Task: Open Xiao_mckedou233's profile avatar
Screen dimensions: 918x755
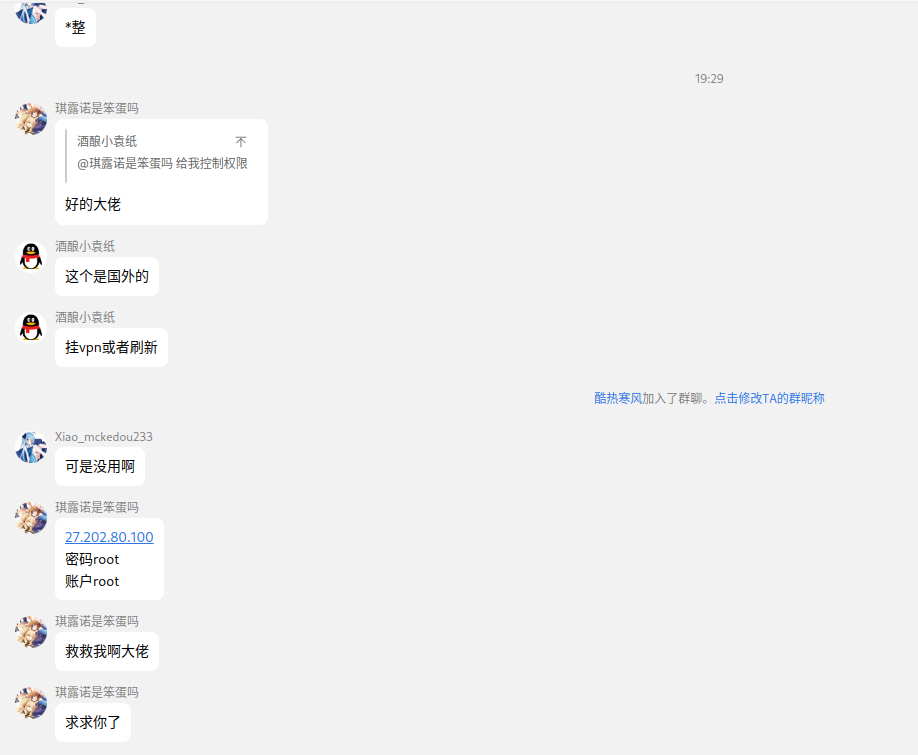Action: tap(31, 447)
